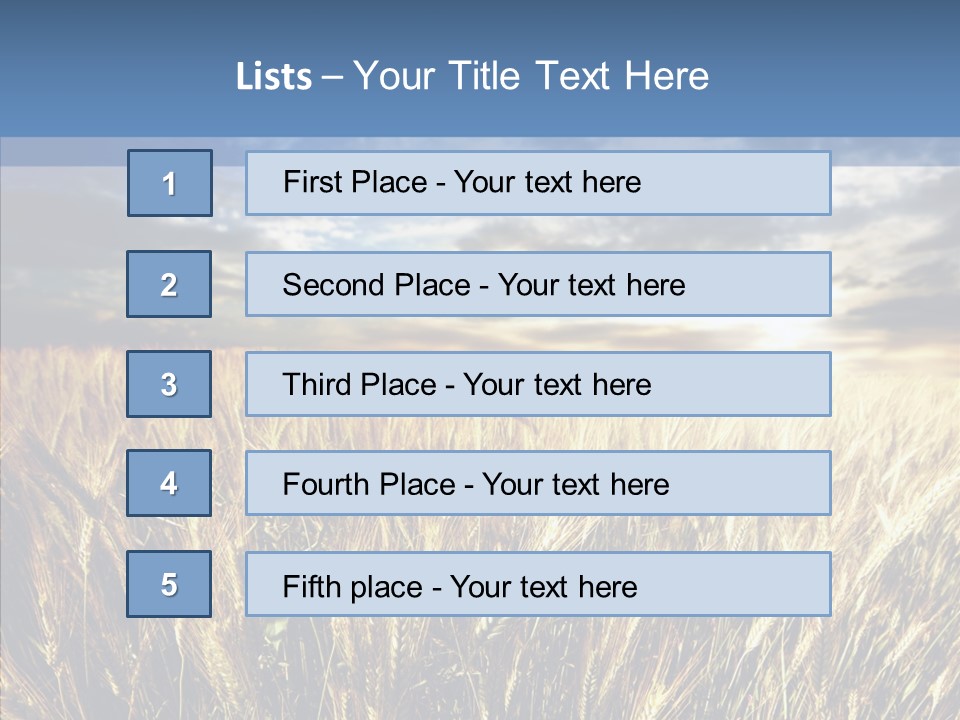Viewport: 960px width, 720px height.
Task: Click the bold word 'Lists' in title
Action: (x=274, y=77)
